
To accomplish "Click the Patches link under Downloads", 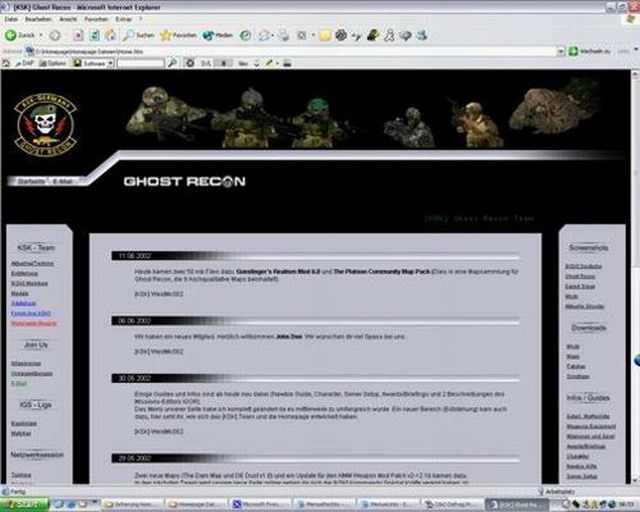I will 574,366.
